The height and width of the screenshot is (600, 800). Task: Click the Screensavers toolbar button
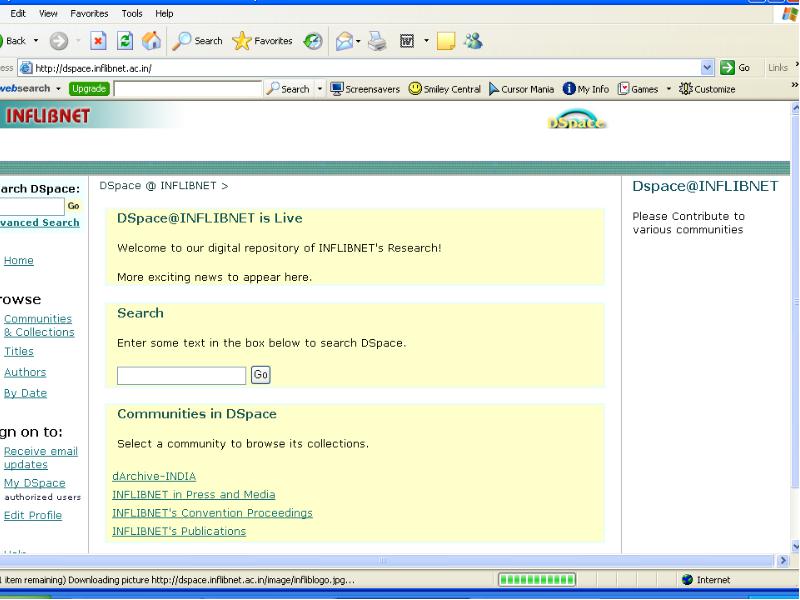(x=365, y=89)
